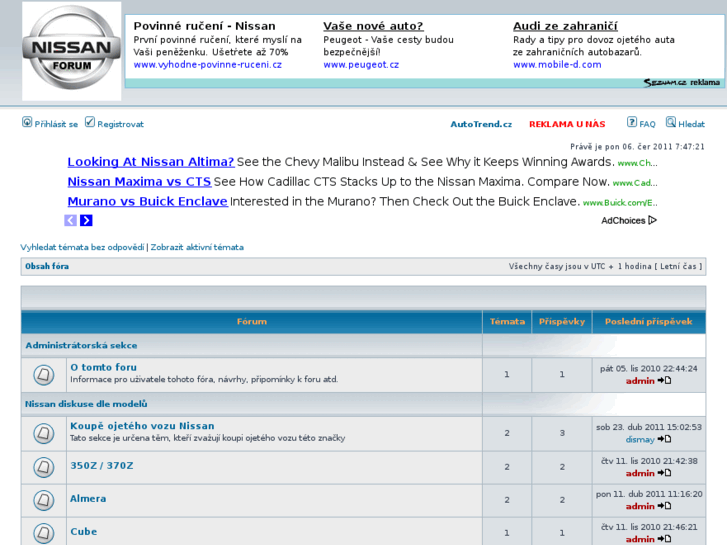Go to next ads with right arrow
Viewport: 727px width, 545px height.
86,220
